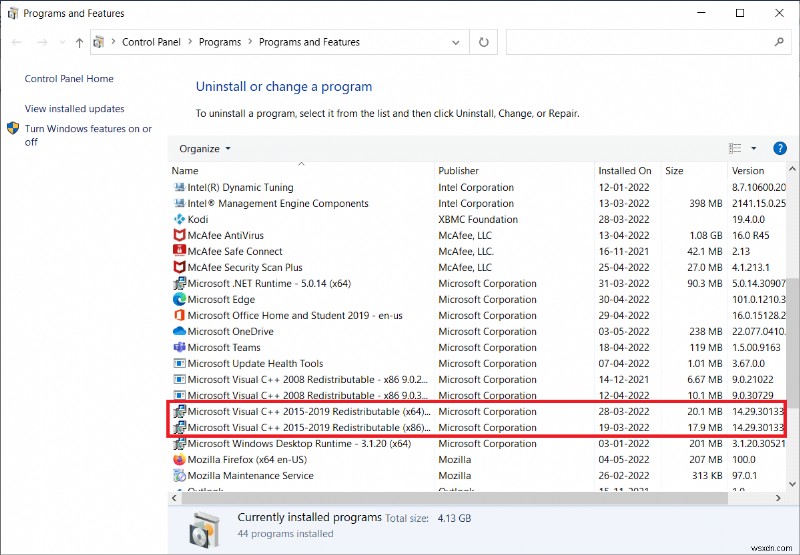800x555 pixels.
Task: Open Turn Windows features on or off
Action: [x=88, y=135]
